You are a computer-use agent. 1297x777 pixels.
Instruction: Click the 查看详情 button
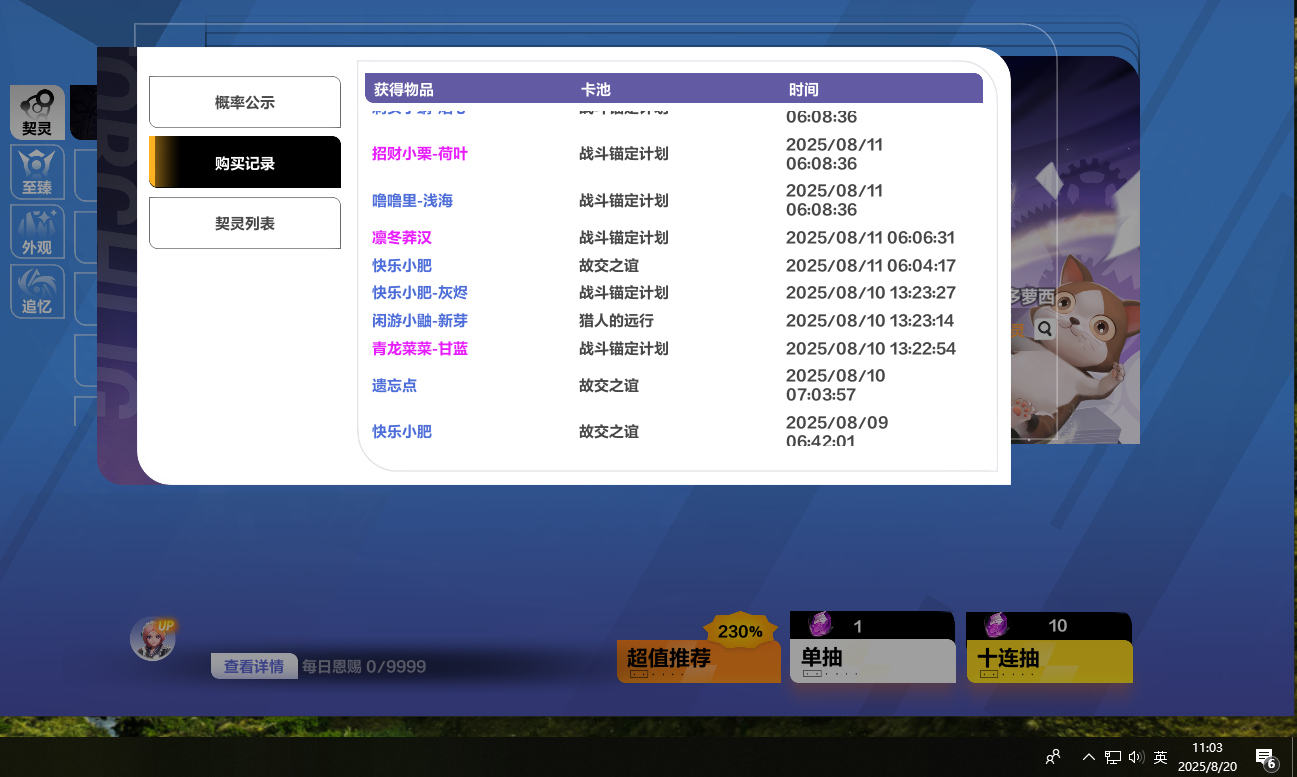point(254,666)
